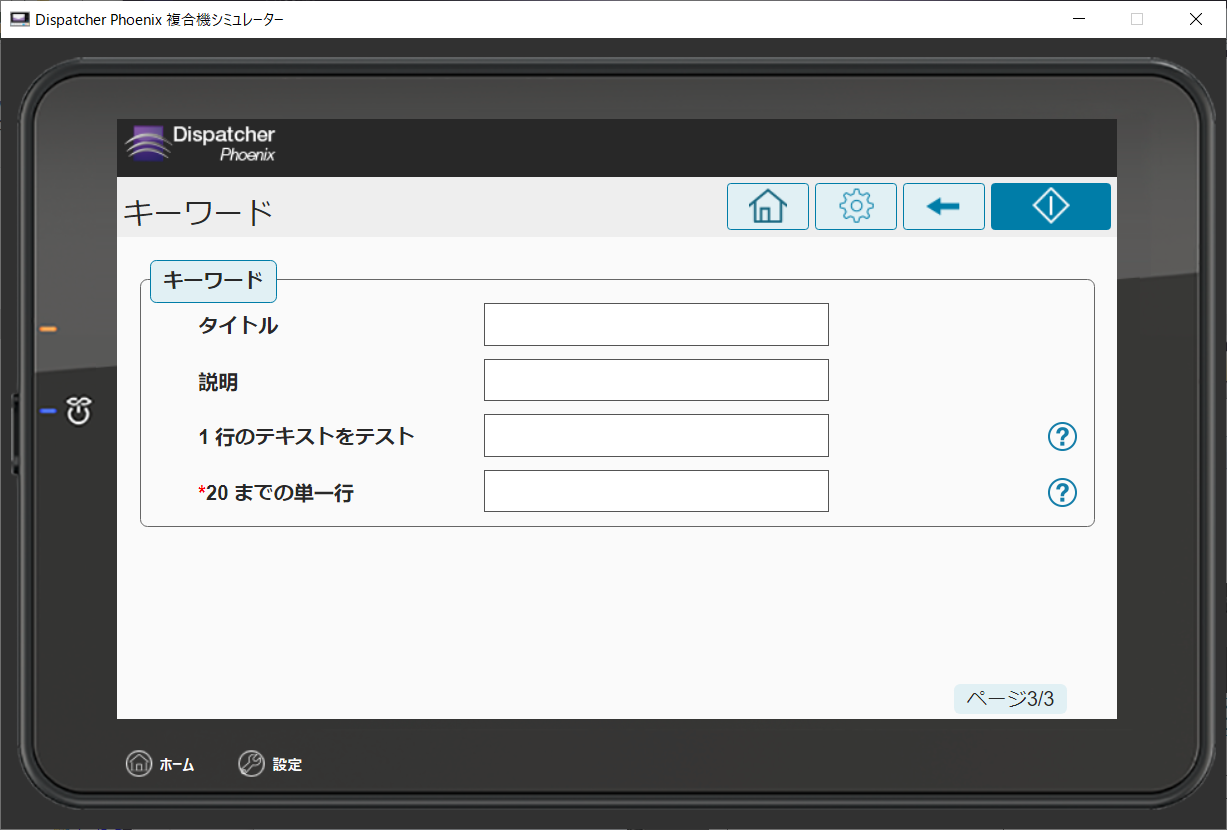Open help for 1 行のテキストをテスト
This screenshot has width=1227, height=830.
click(x=1062, y=436)
